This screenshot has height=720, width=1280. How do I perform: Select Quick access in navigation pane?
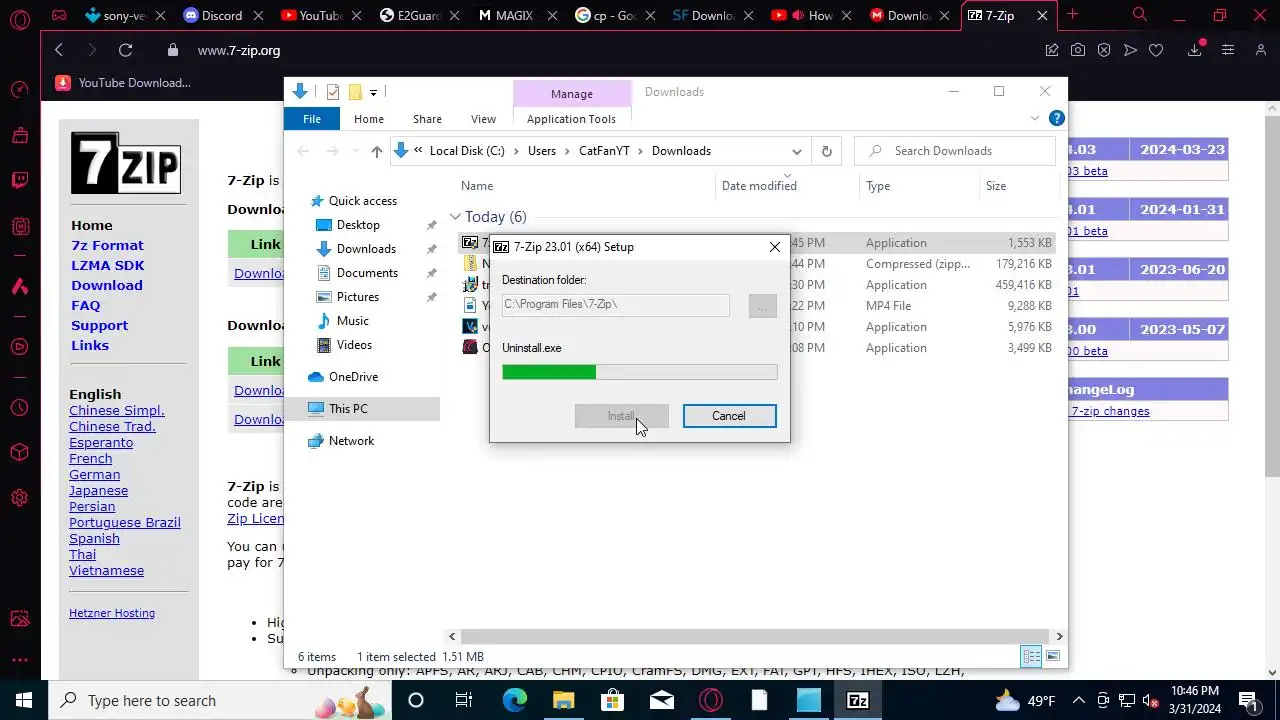[363, 201]
